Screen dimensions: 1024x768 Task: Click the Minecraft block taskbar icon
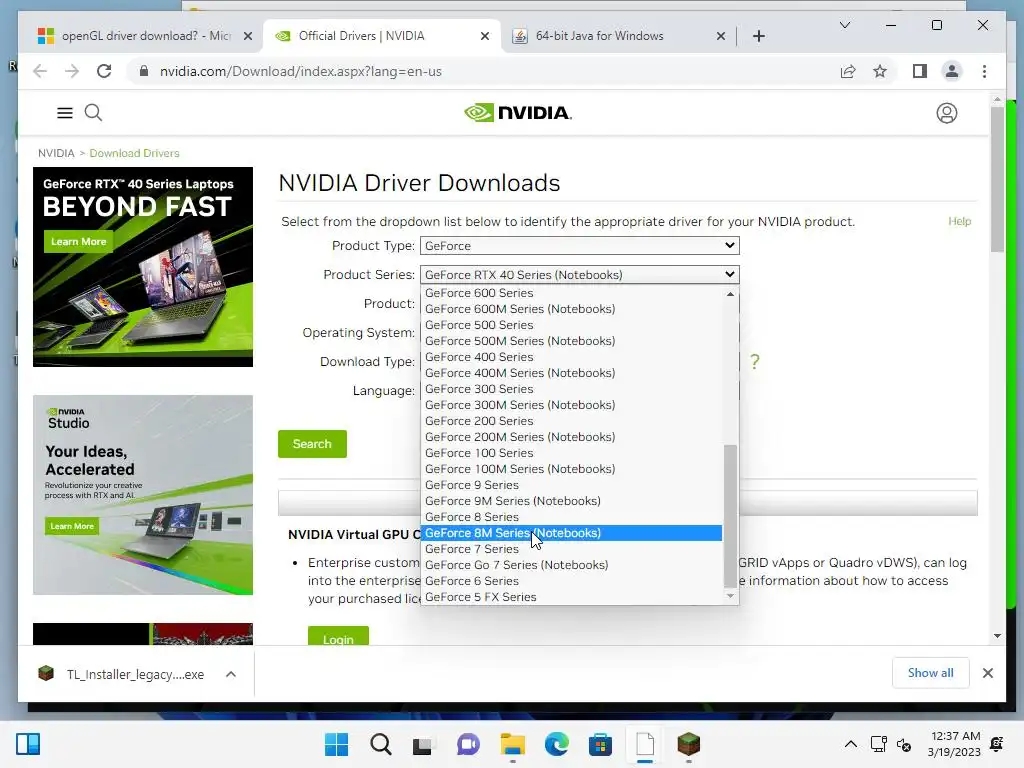point(688,744)
